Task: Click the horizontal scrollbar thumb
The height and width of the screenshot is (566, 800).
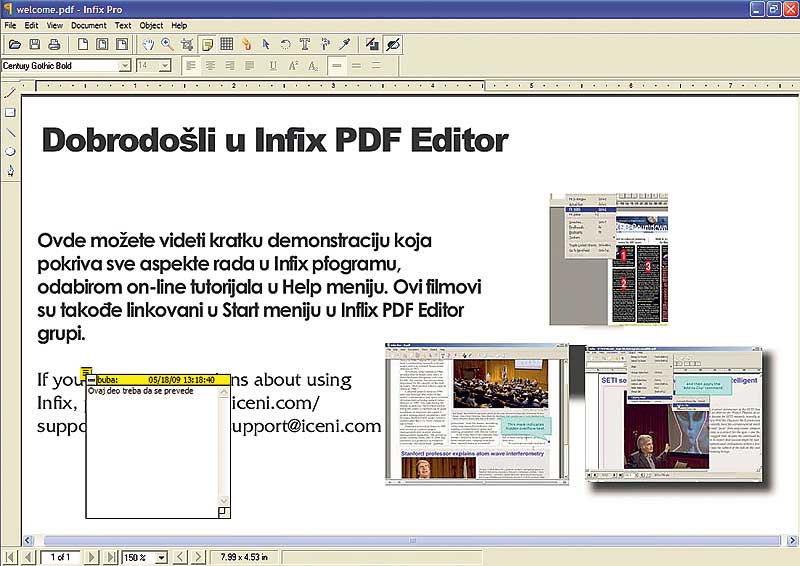Action: point(412,540)
